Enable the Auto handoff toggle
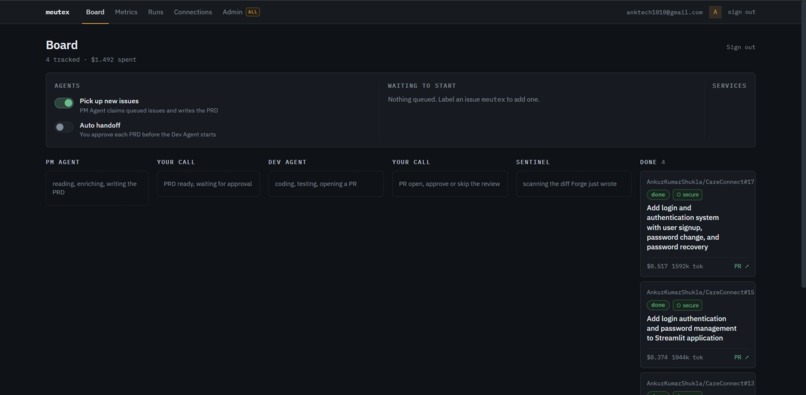Viewport: 806px width, 395px height. (64, 127)
